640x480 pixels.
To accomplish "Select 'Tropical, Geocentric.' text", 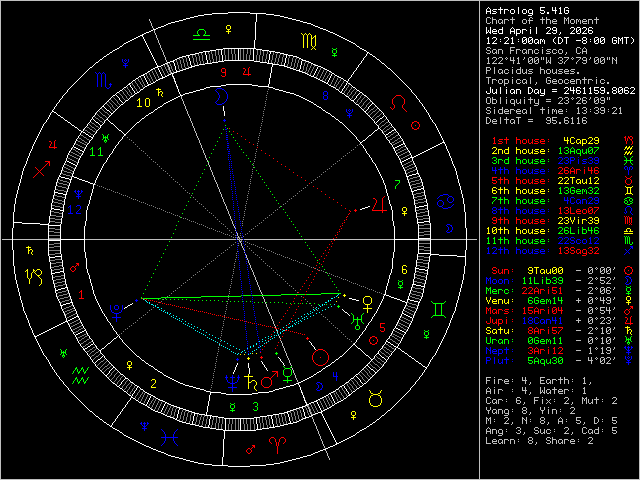I will (x=548, y=81).
